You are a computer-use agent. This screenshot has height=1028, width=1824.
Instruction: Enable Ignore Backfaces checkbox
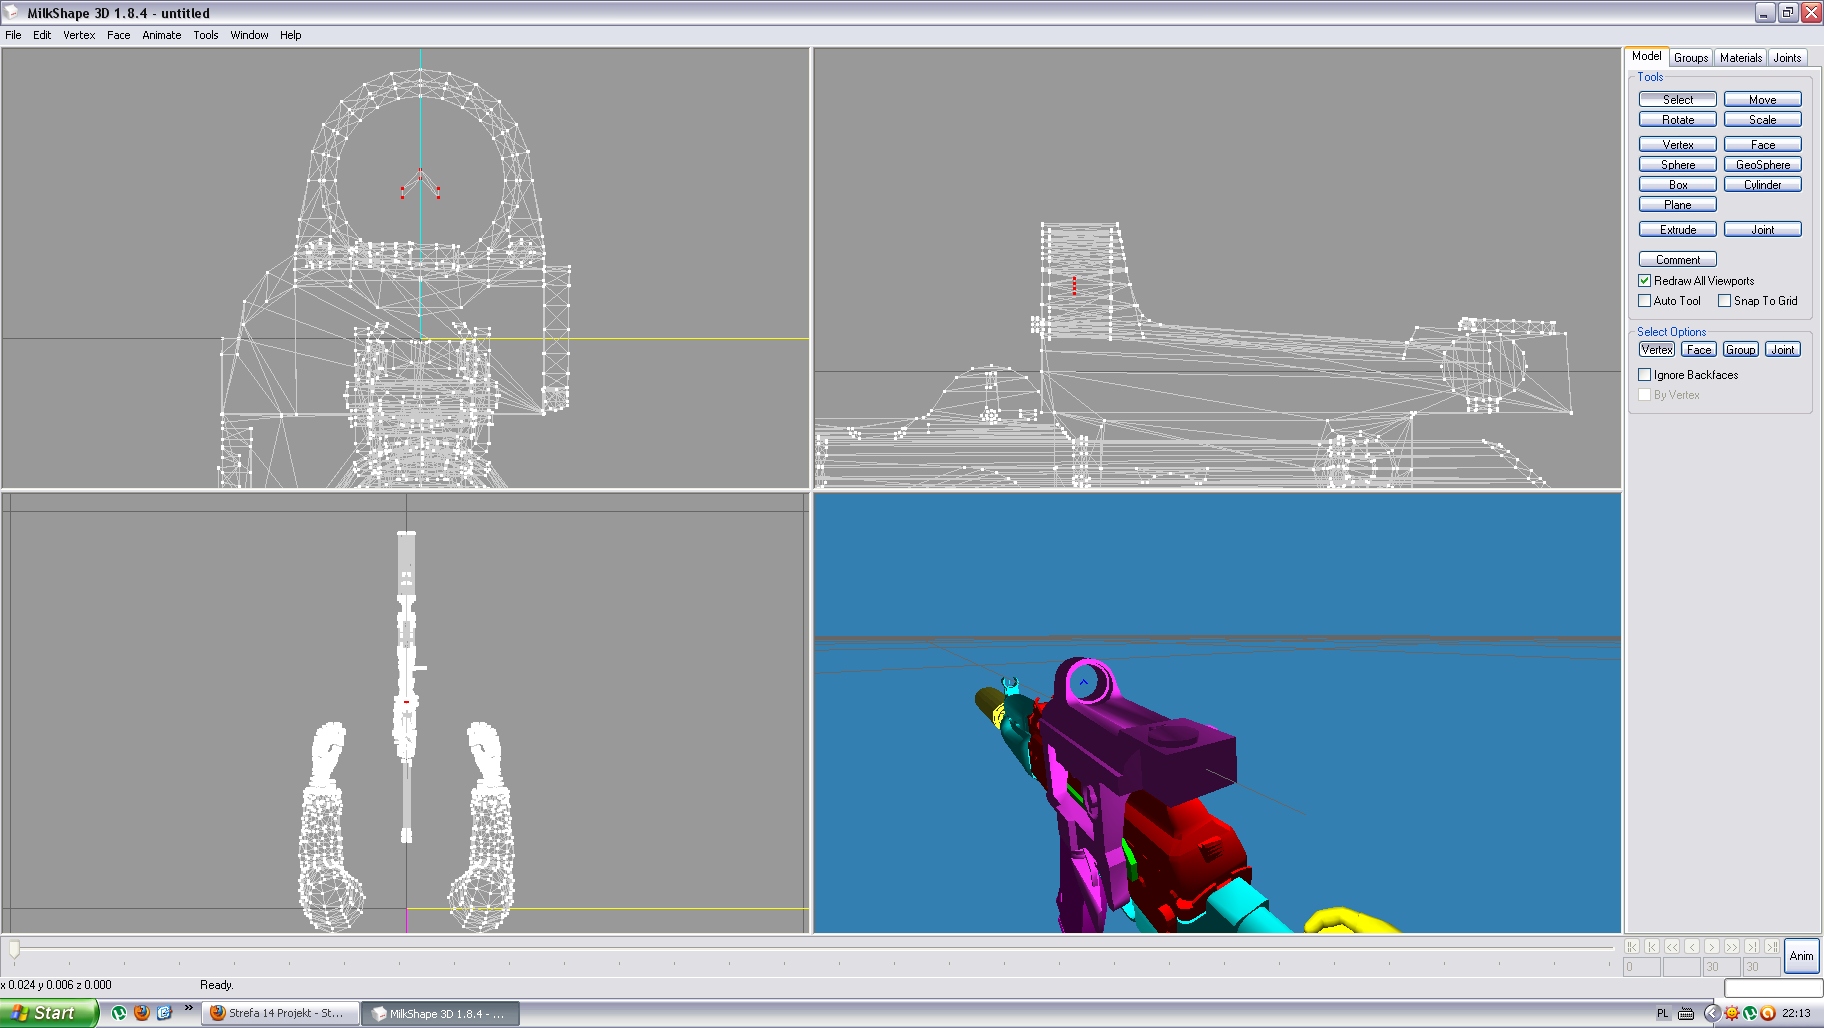[x=1644, y=375]
